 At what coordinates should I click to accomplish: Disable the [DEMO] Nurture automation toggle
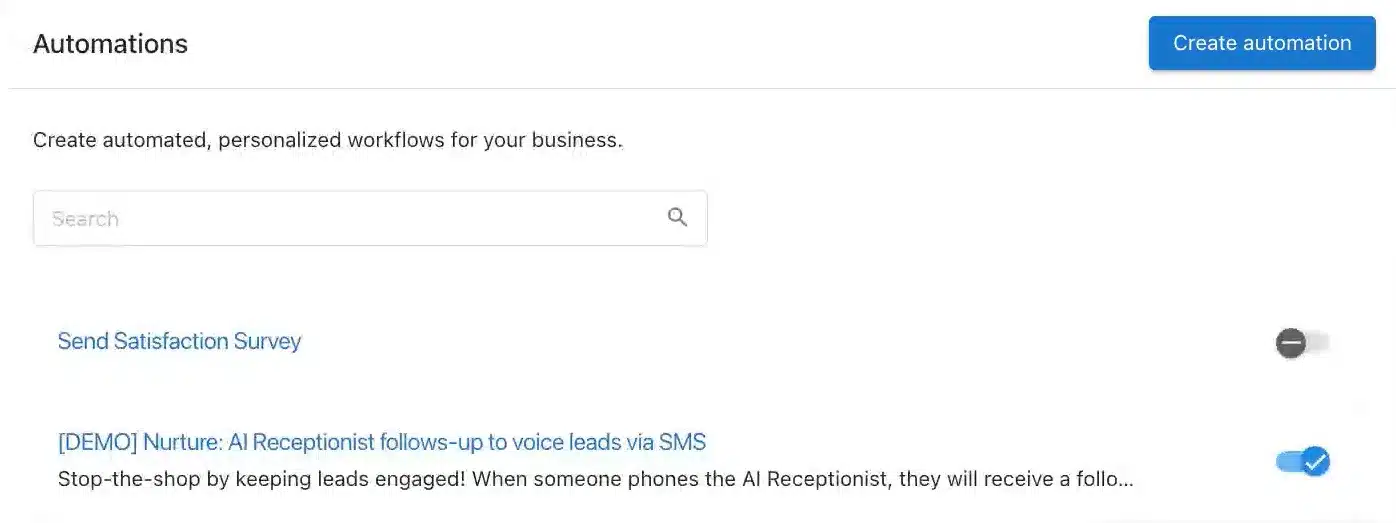(1302, 461)
